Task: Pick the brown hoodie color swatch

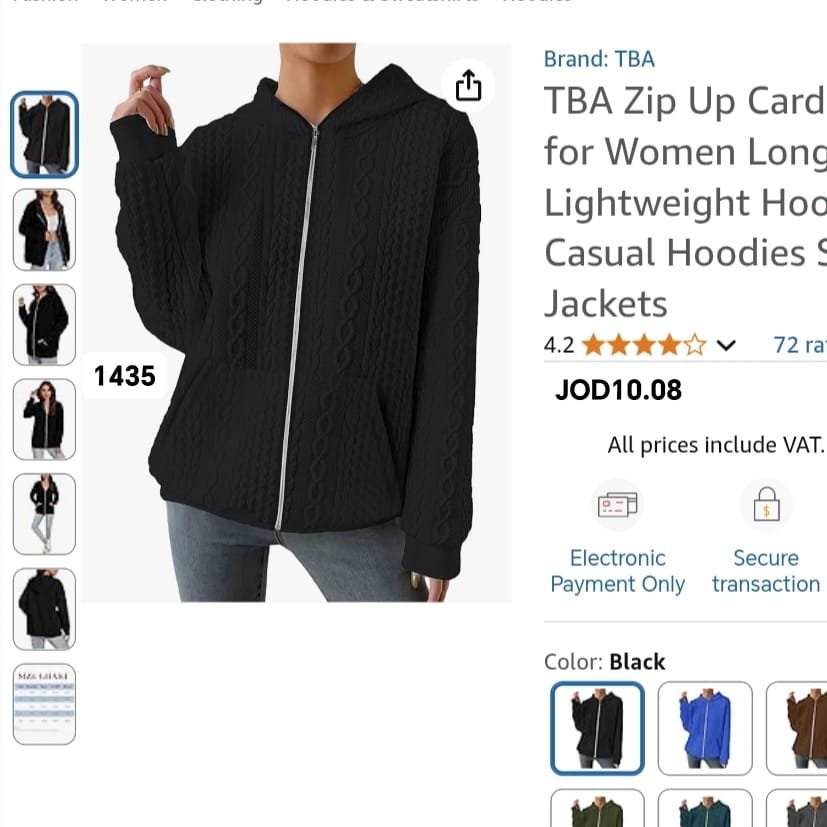Action: pos(796,728)
